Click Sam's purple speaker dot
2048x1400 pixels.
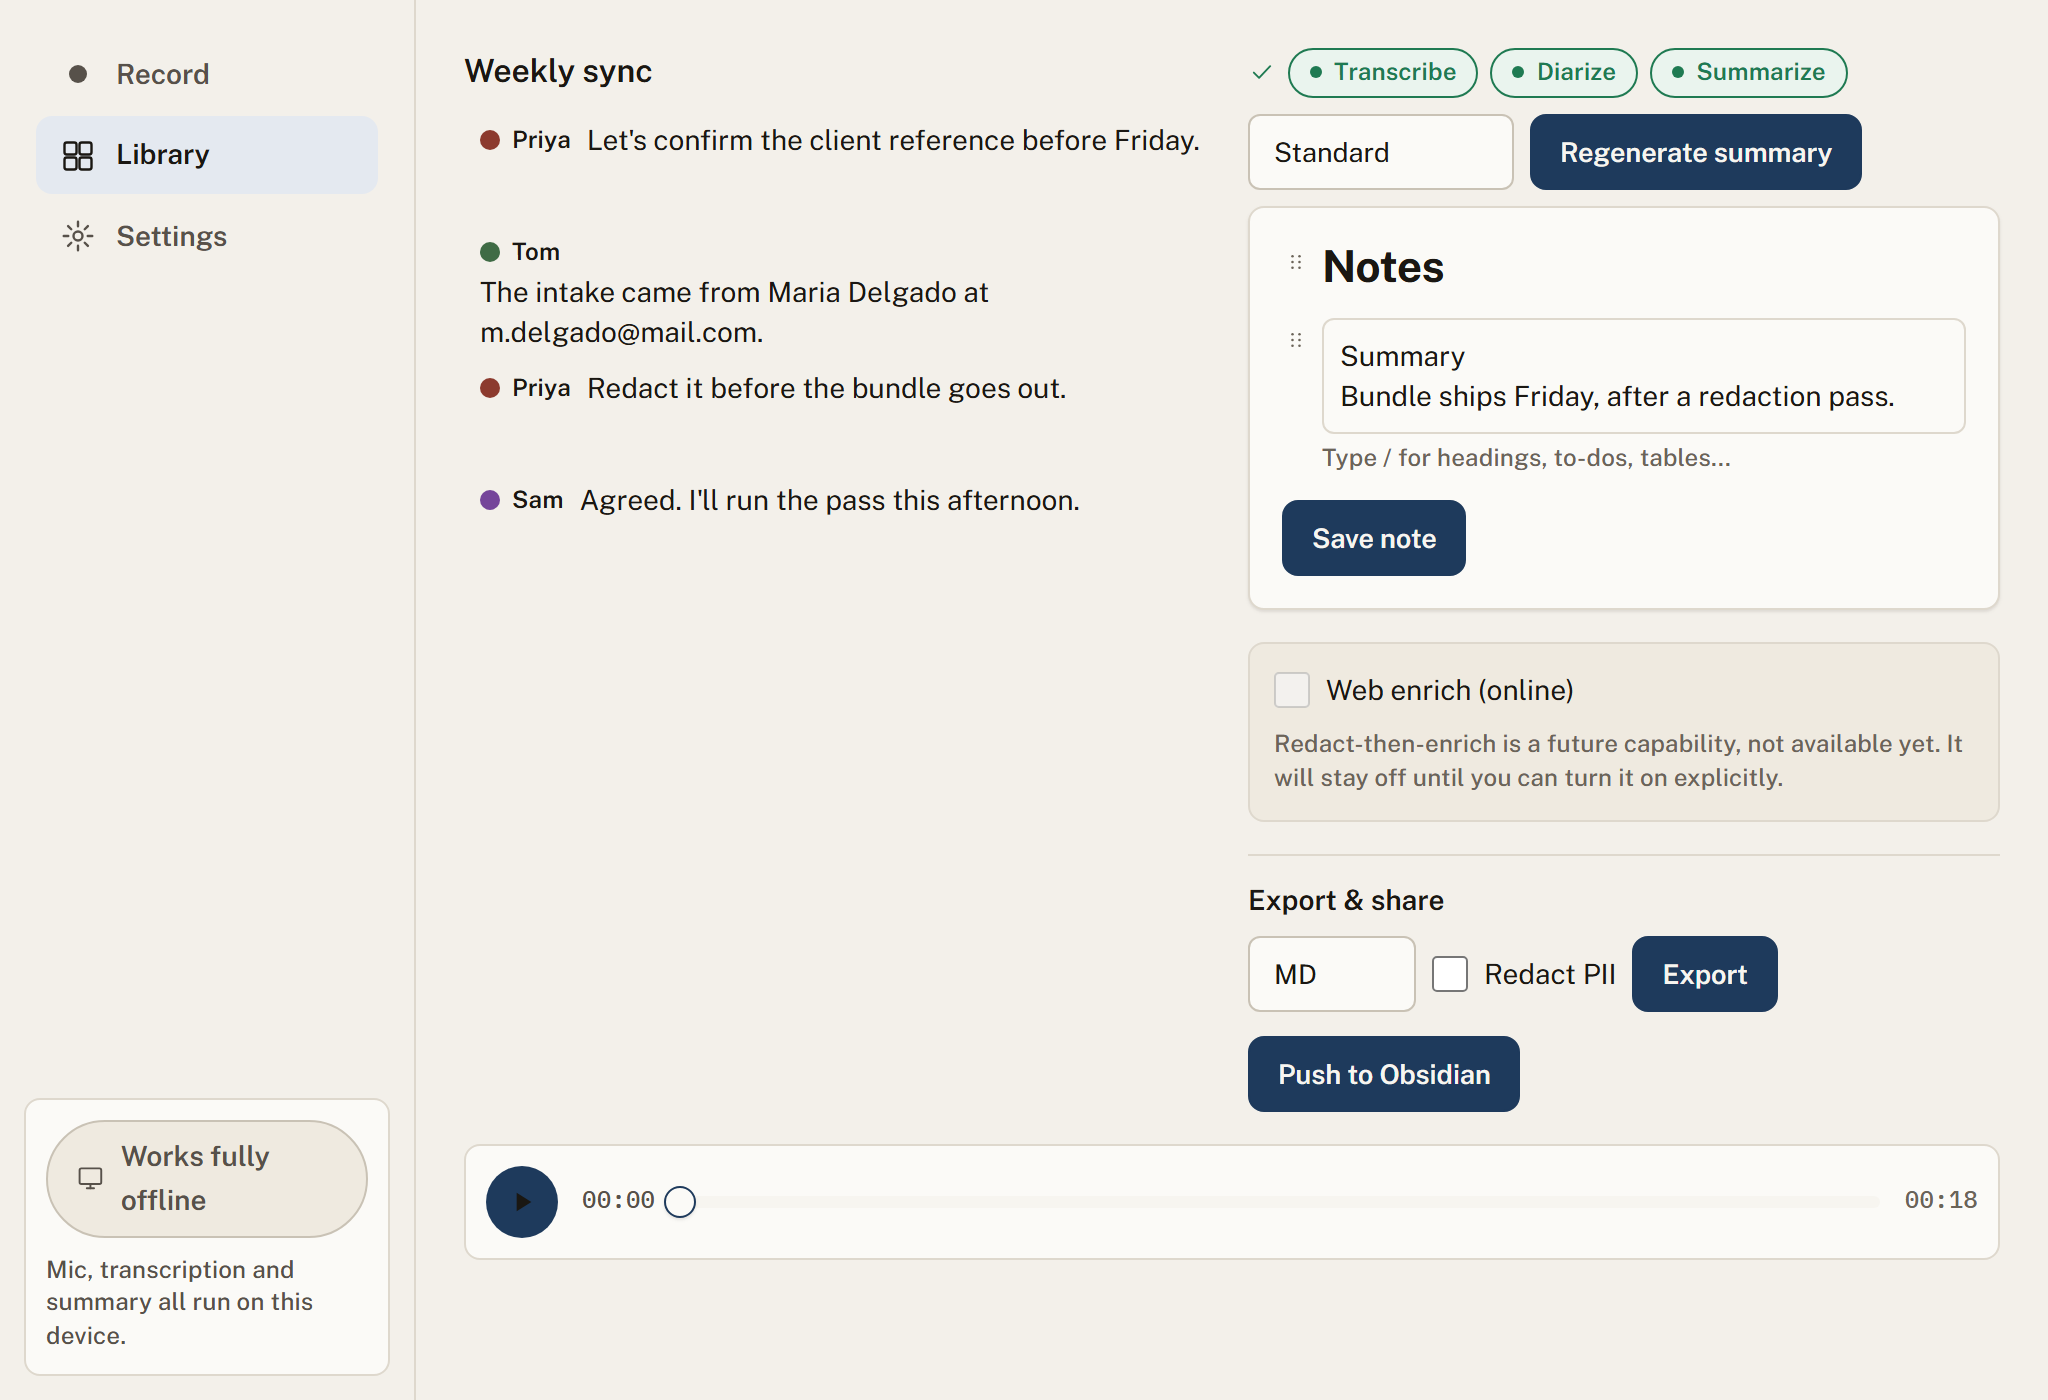(x=490, y=500)
